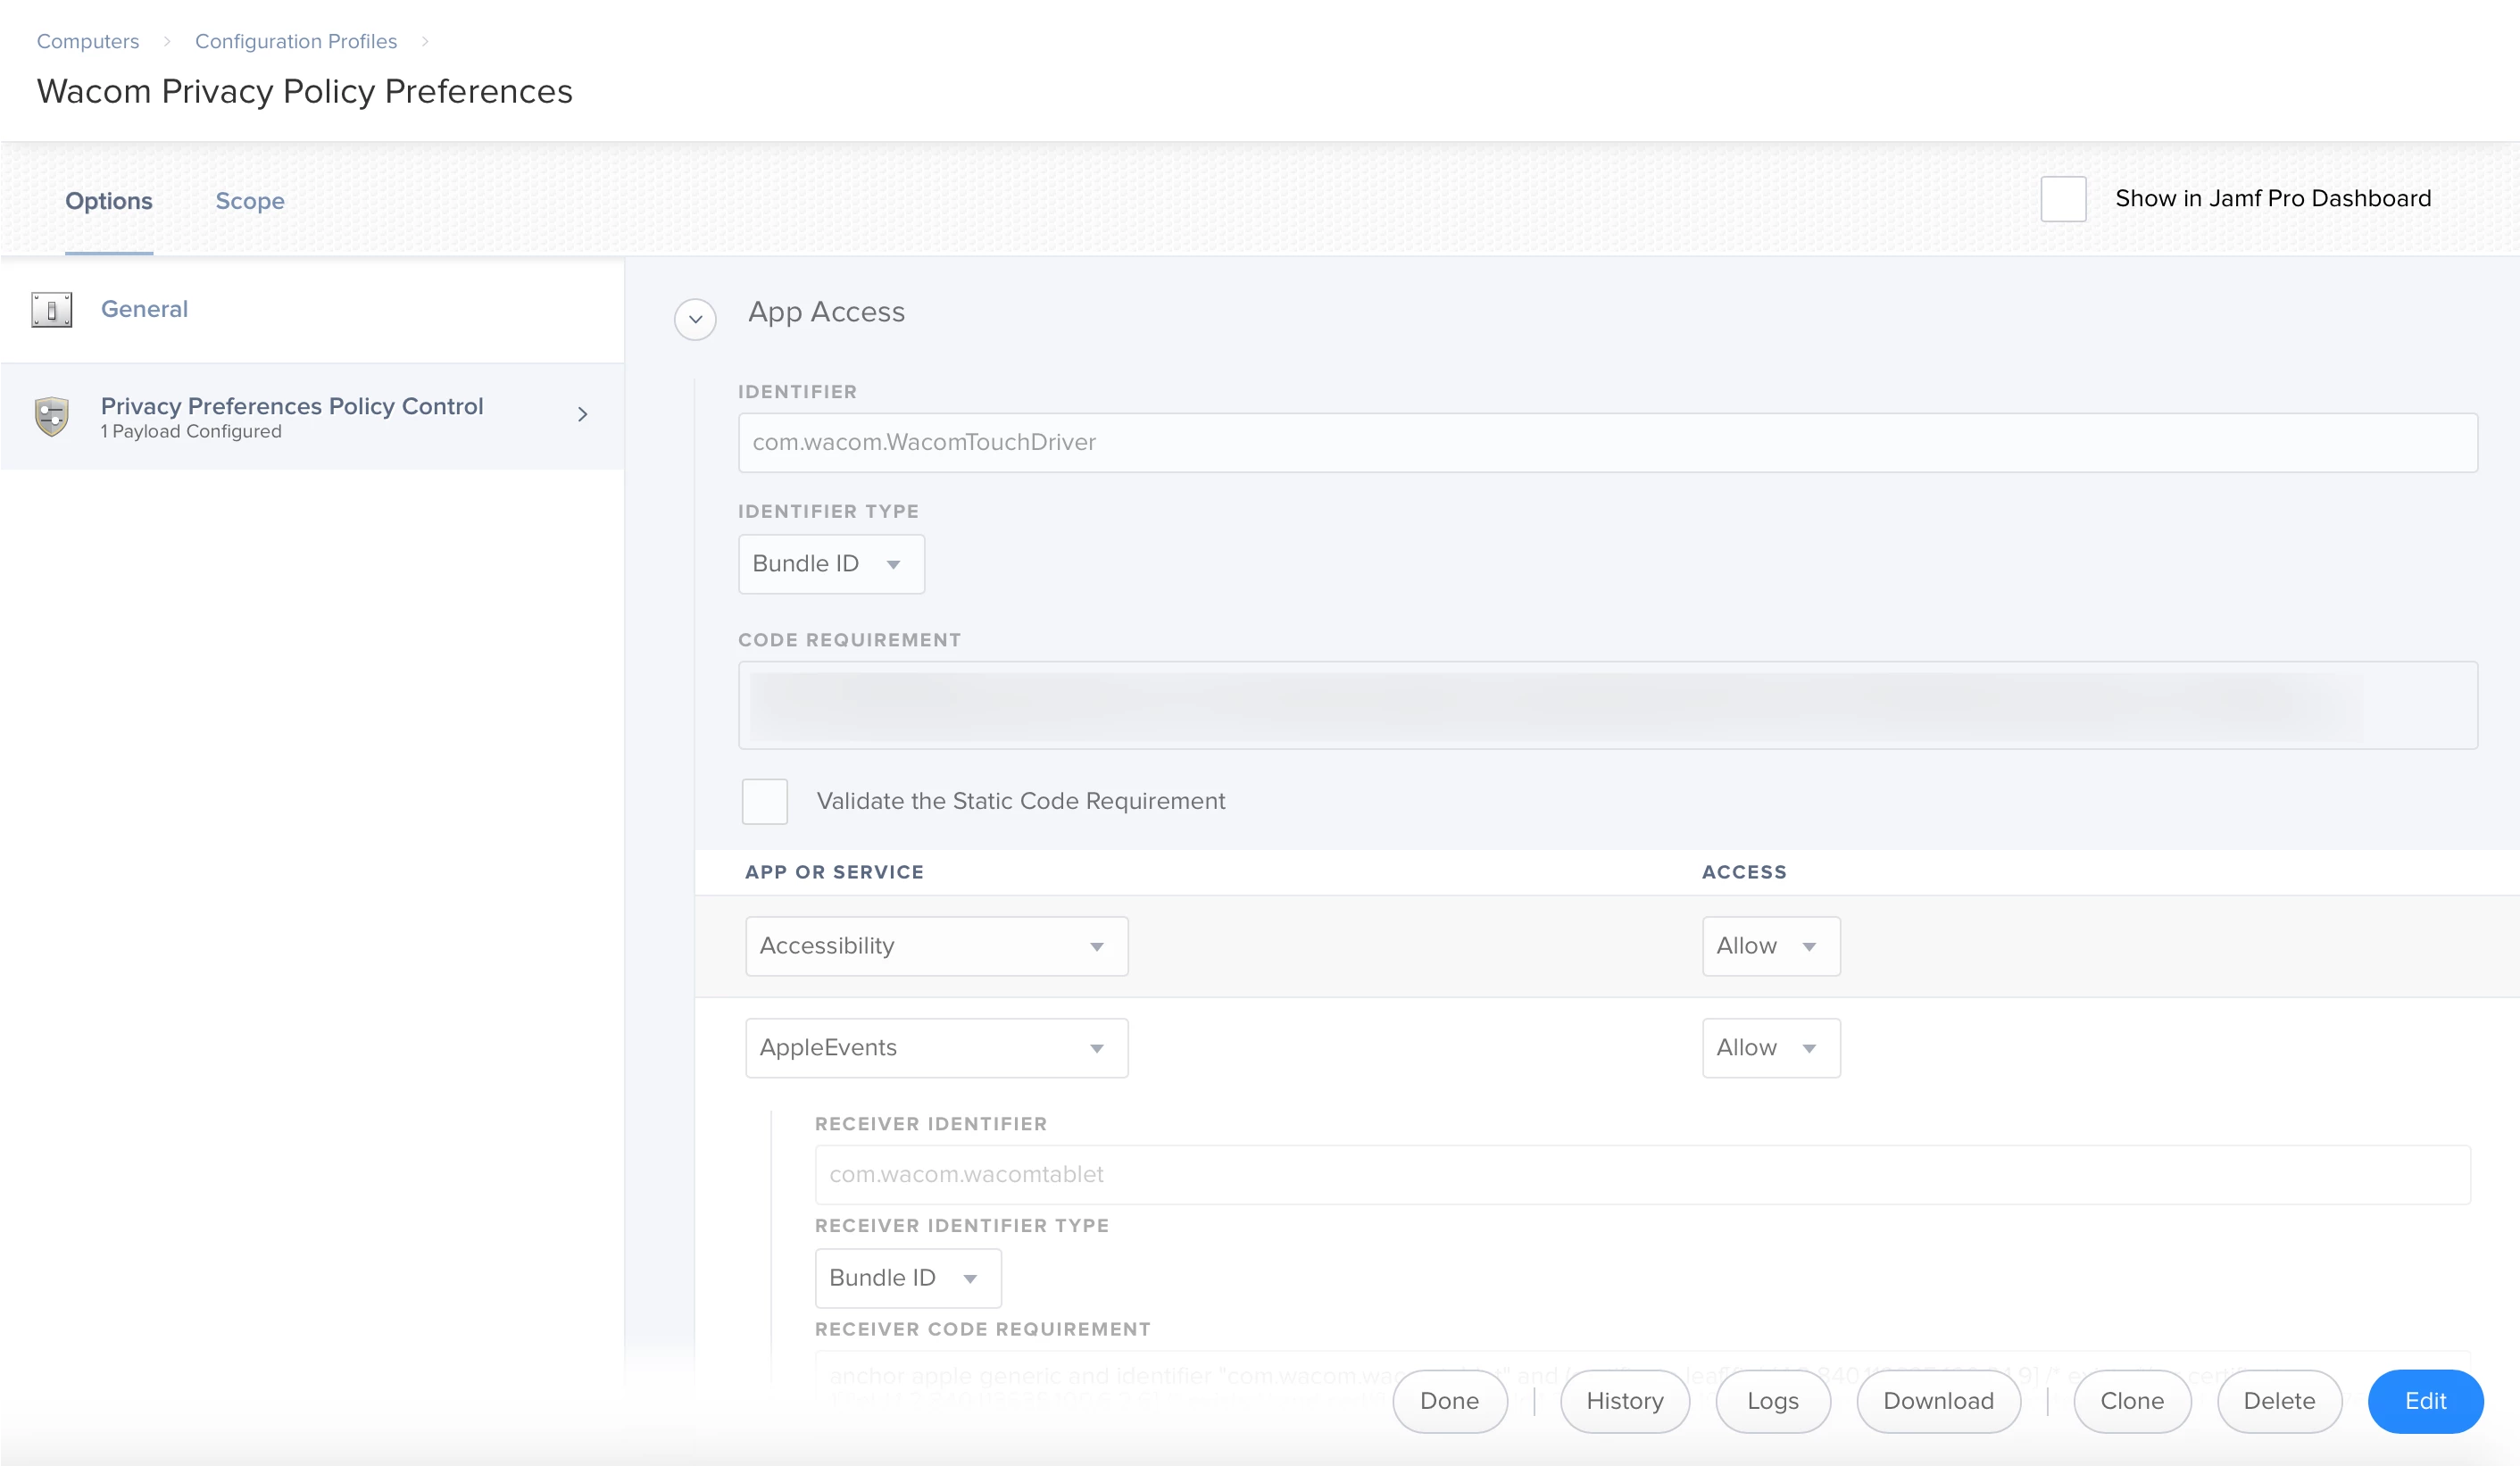The image size is (2520, 1466).
Task: Switch to the Options tab
Action: [x=109, y=201]
